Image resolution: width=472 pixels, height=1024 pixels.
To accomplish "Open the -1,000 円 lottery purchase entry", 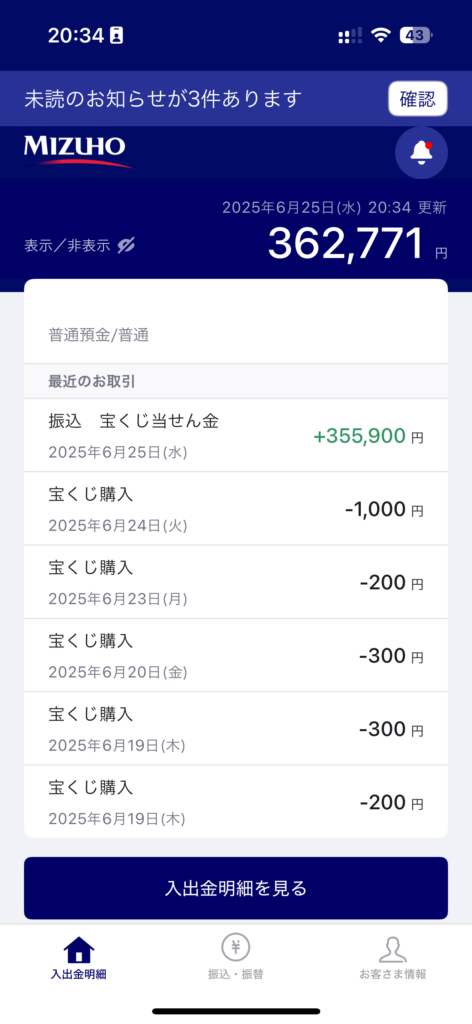I will point(236,509).
